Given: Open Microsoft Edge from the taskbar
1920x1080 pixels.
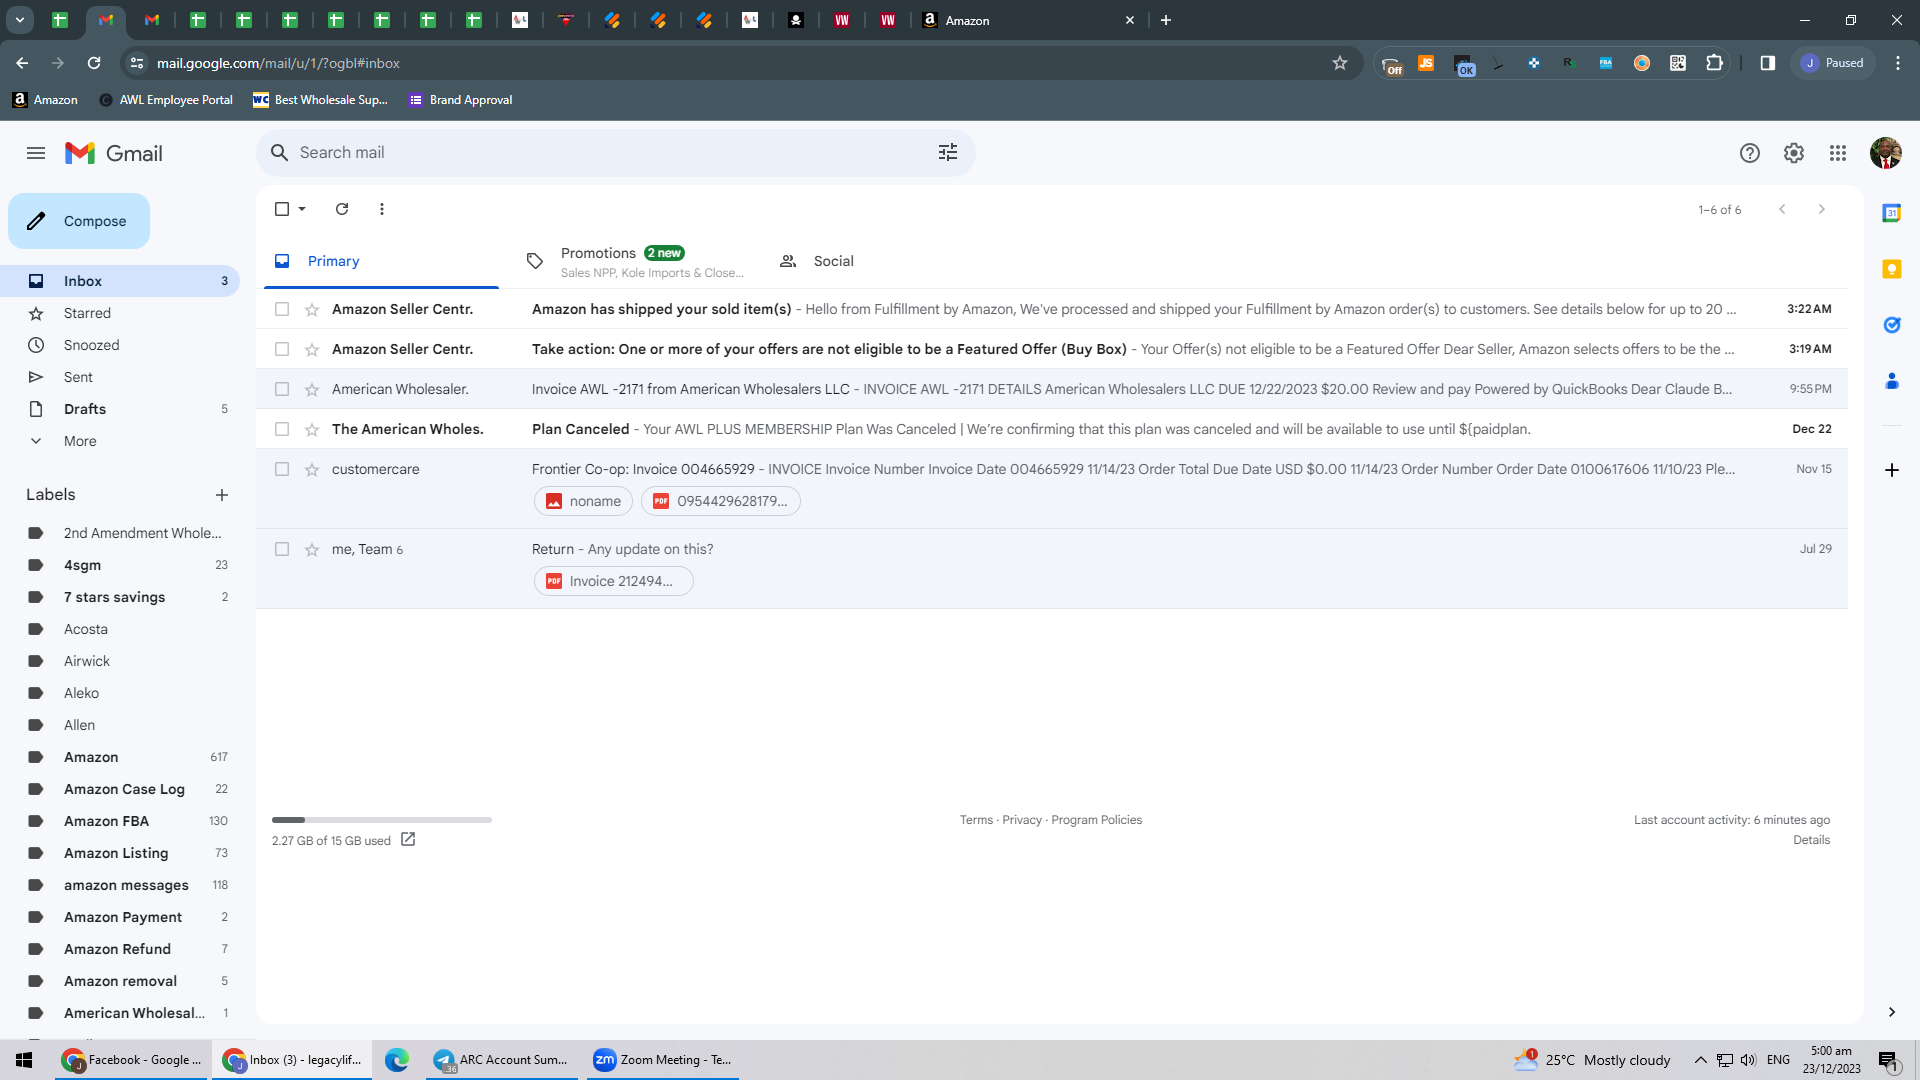Looking at the screenshot, I should click(397, 1060).
